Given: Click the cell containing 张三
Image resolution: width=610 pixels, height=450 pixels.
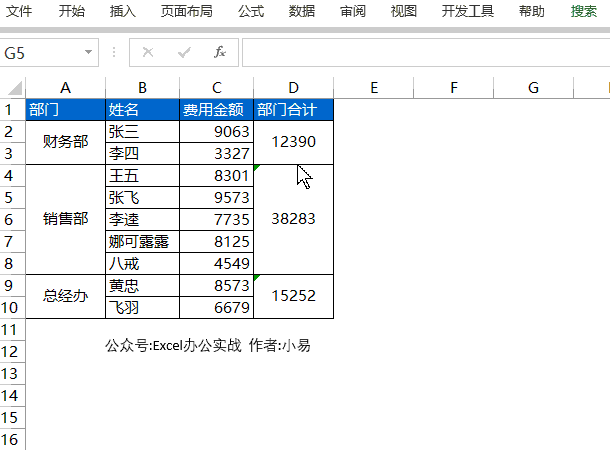Looking at the screenshot, I should pos(142,131).
